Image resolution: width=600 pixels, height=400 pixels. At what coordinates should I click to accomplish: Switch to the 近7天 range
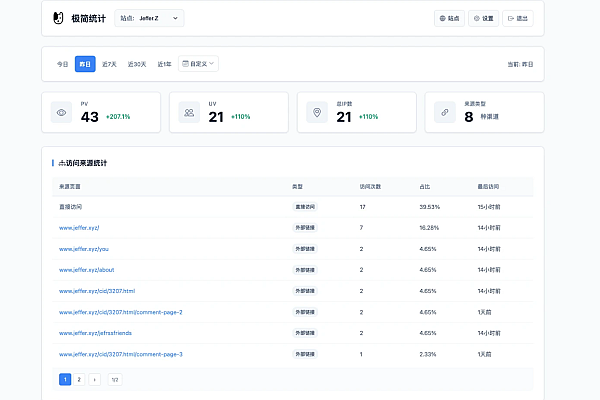(x=109, y=64)
